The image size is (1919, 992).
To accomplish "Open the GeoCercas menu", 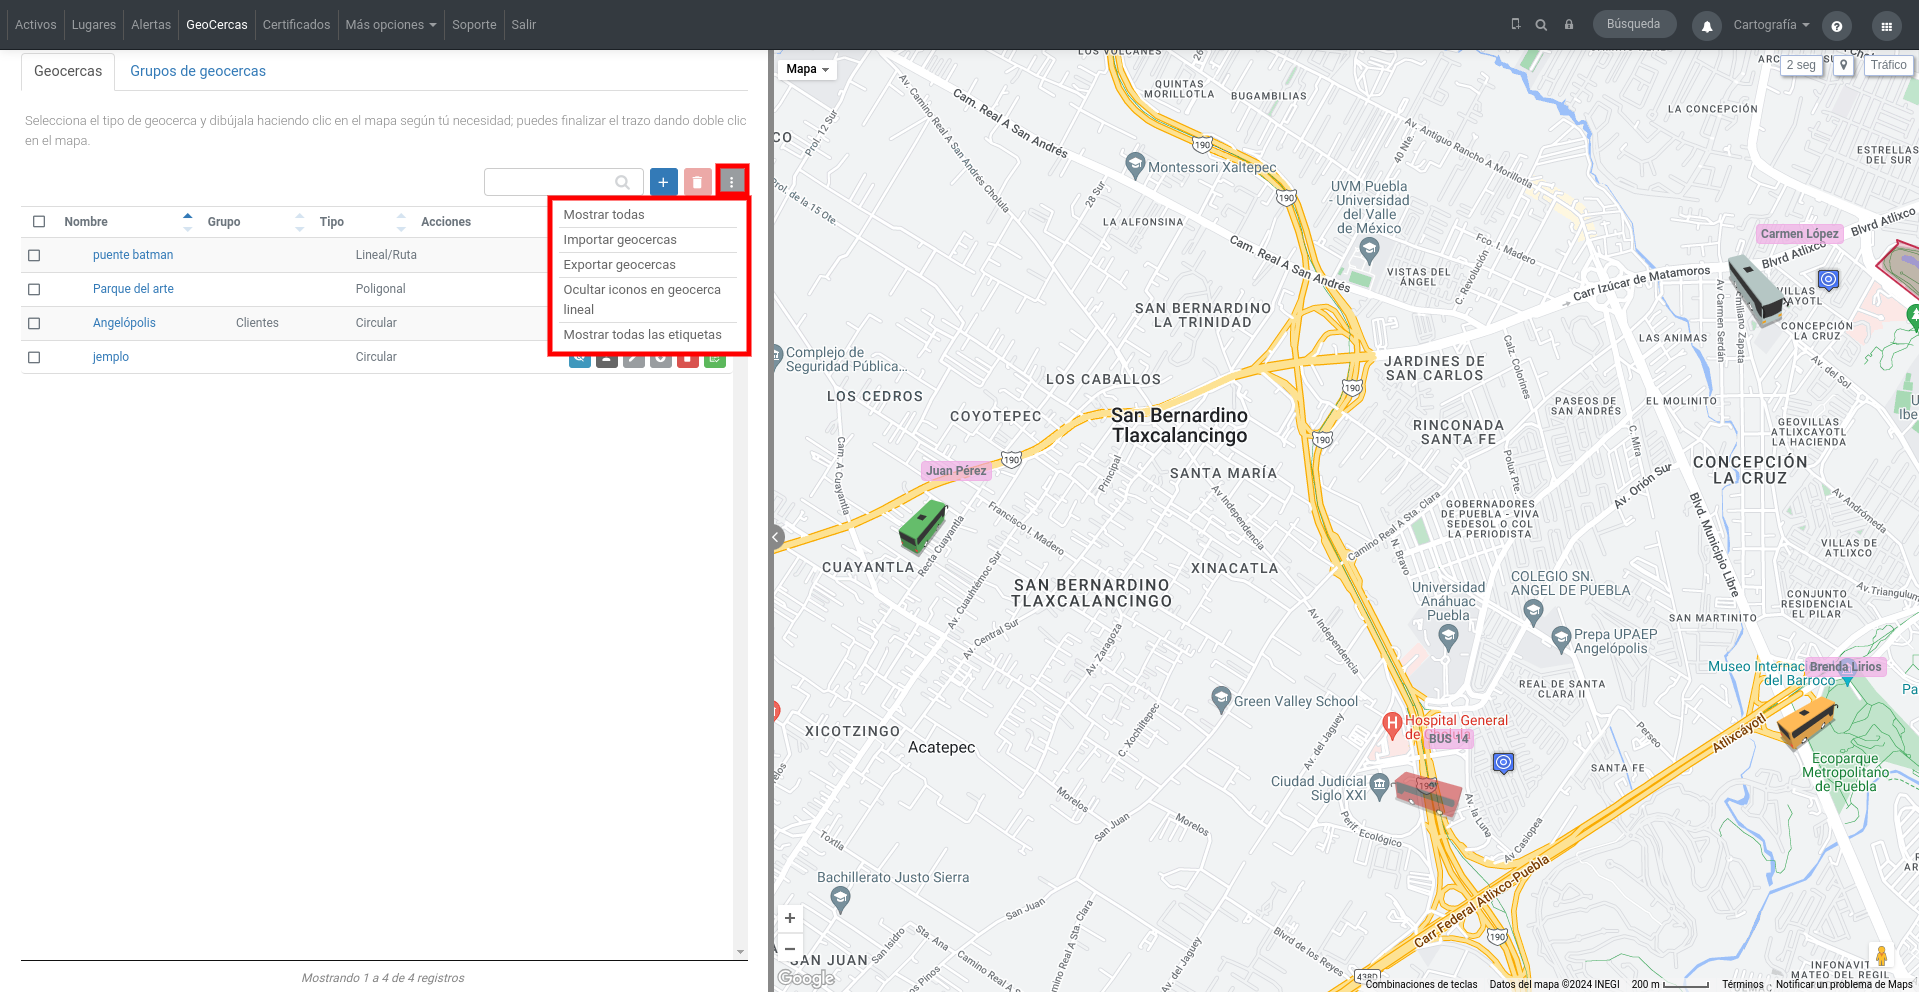I will (217, 25).
